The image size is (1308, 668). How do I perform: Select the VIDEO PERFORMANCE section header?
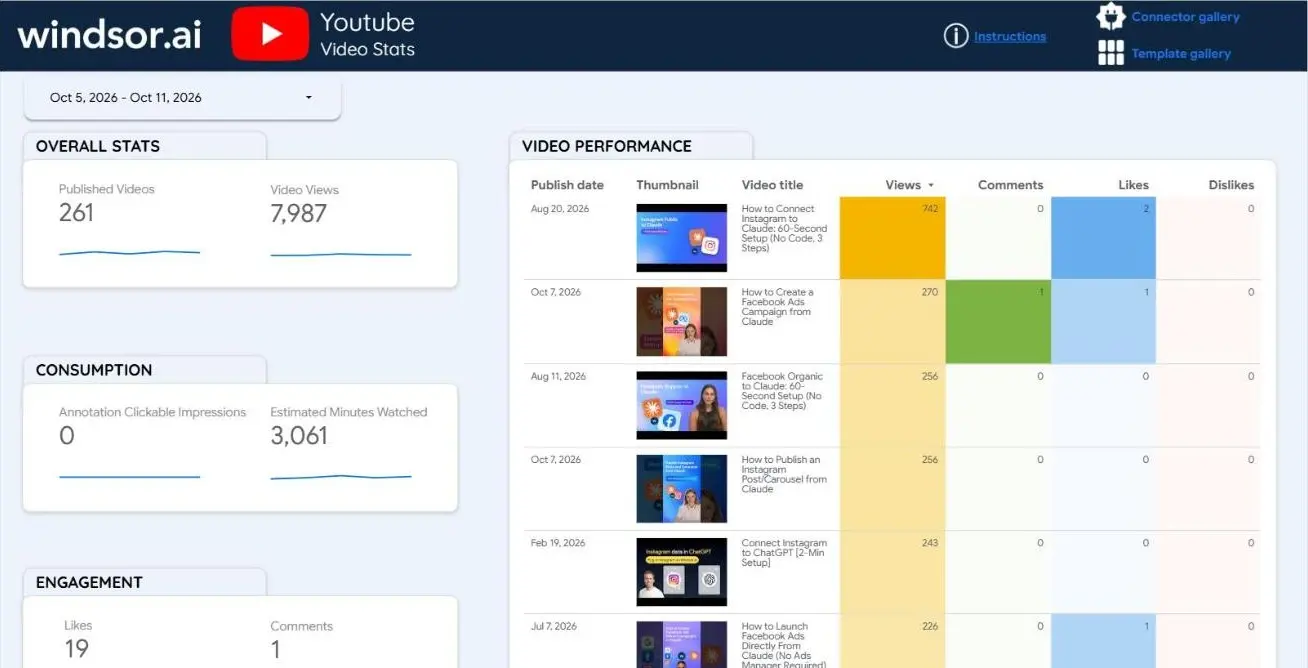(607, 146)
